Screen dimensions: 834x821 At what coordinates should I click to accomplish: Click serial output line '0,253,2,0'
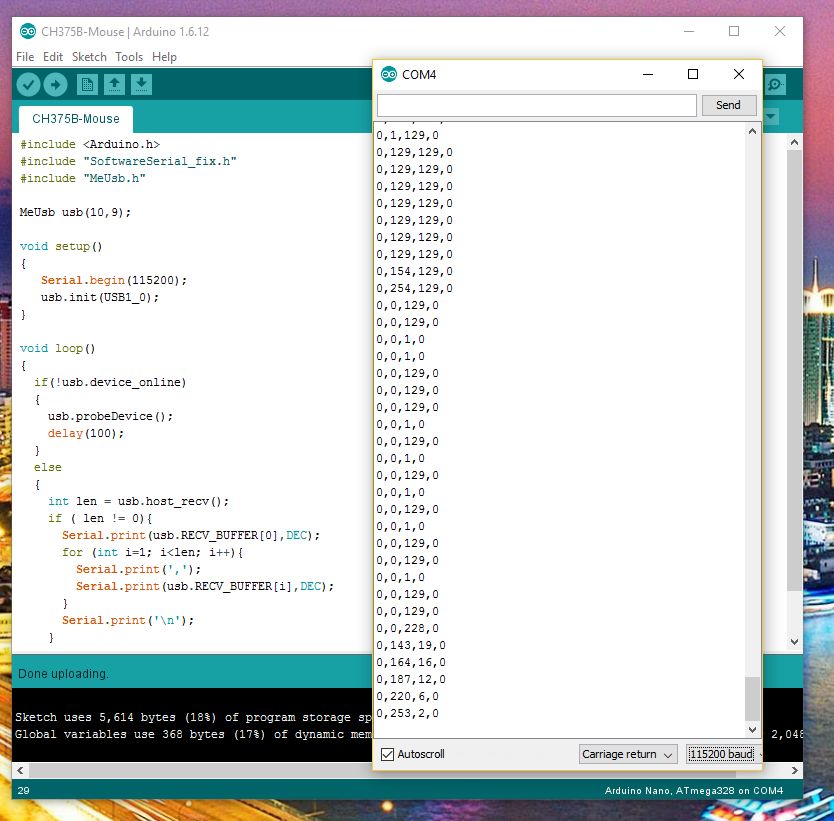[x=407, y=714]
